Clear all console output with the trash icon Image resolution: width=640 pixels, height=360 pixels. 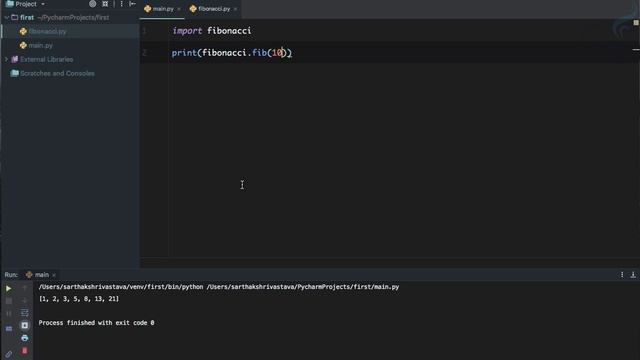pyautogui.click(x=24, y=351)
